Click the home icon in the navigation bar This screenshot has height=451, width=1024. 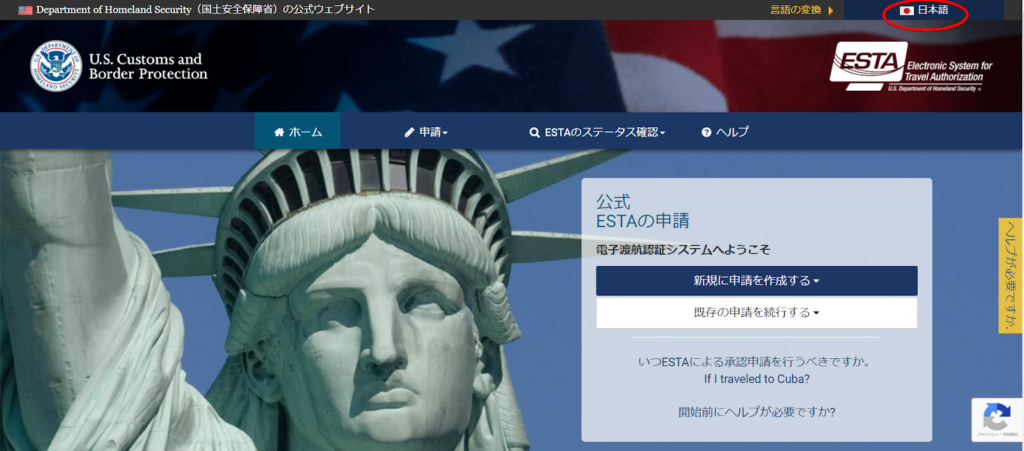[x=279, y=132]
